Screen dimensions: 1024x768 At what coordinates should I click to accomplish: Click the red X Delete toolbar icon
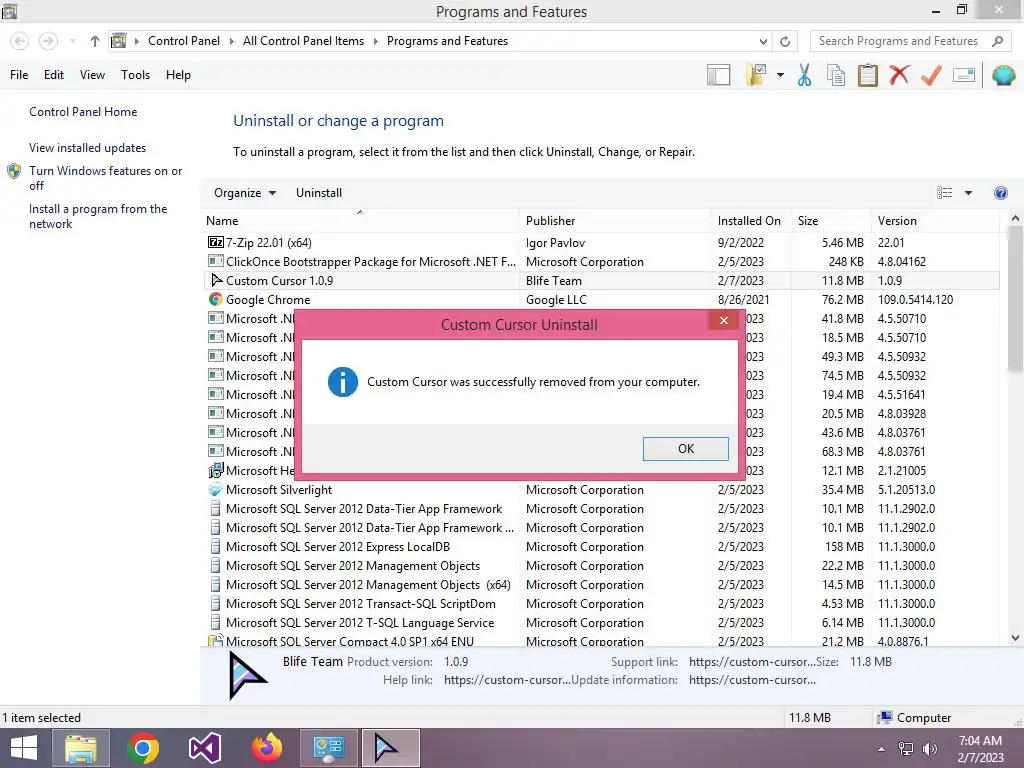899,75
